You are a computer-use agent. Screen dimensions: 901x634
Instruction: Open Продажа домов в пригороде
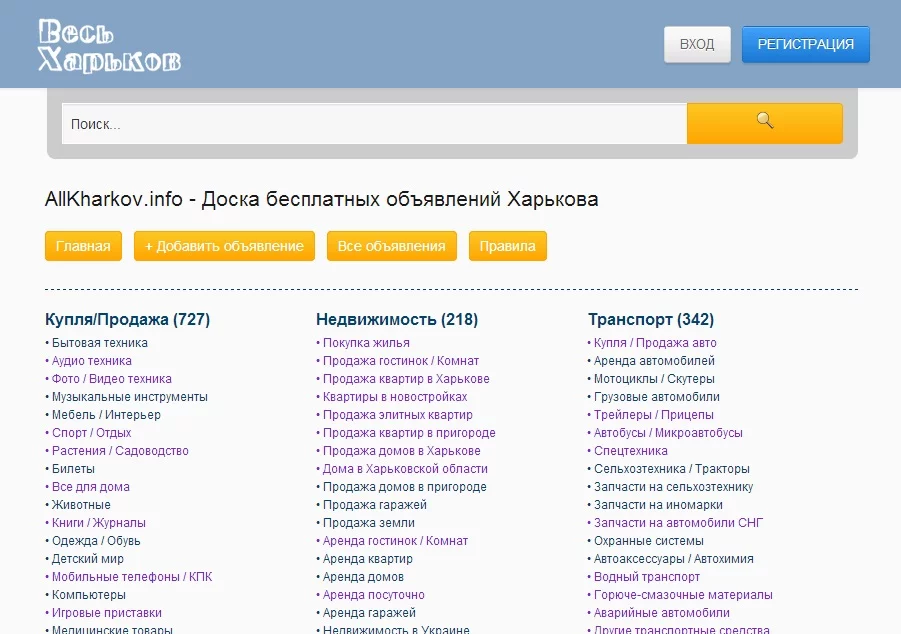[405, 487]
